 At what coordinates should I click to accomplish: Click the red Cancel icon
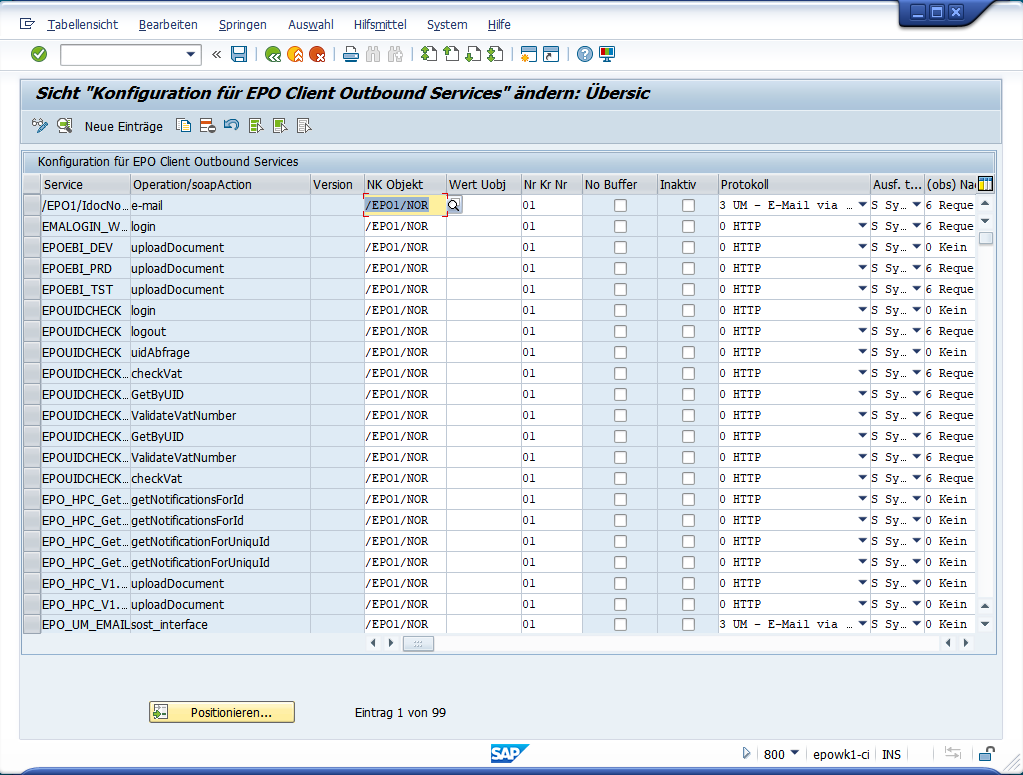pyautogui.click(x=317, y=55)
